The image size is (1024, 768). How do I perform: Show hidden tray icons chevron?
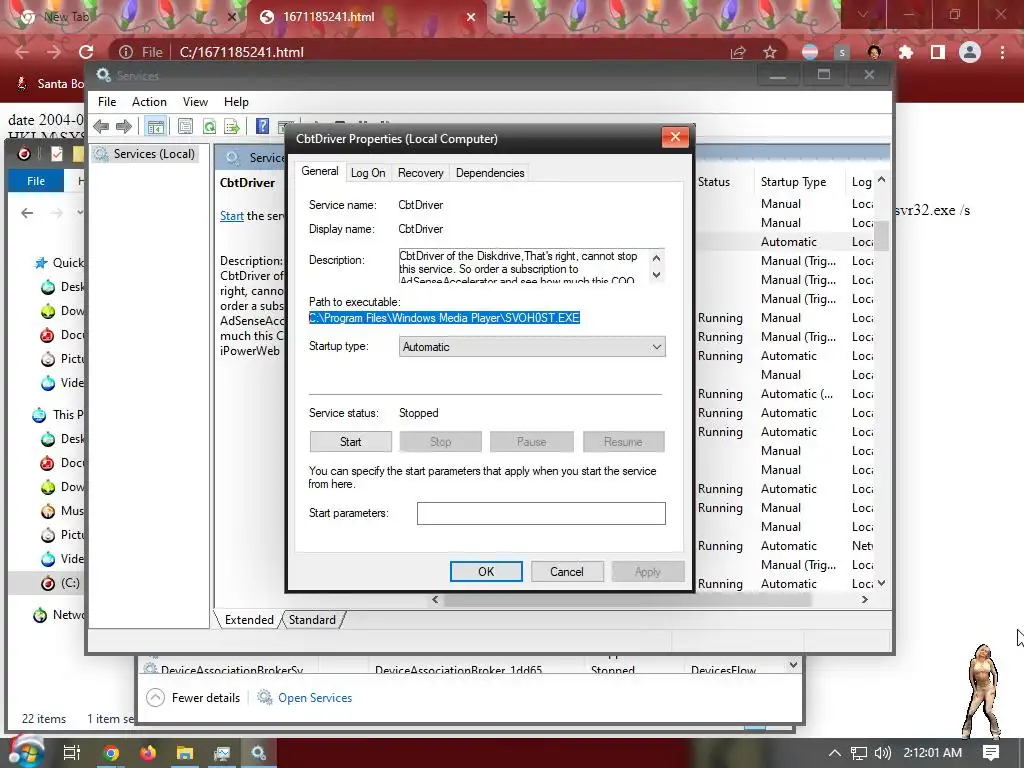(835, 753)
